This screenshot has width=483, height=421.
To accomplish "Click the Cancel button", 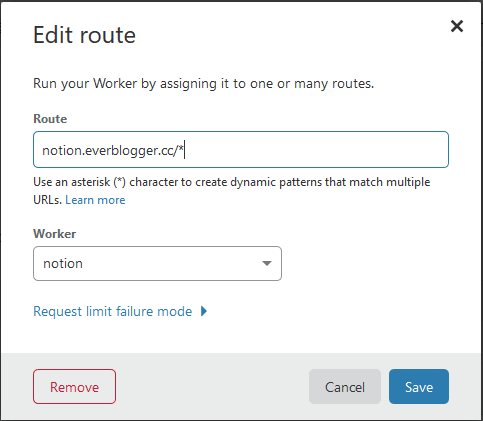I will pyautogui.click(x=345, y=387).
